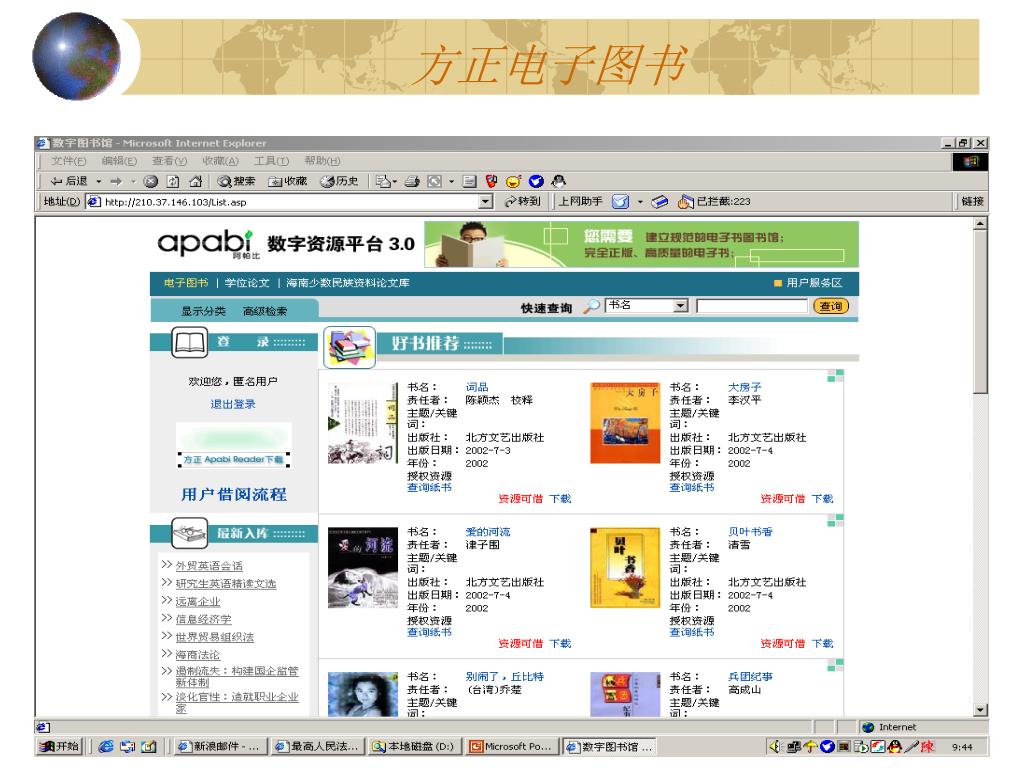Click the 词品 book cover thumbnail
Viewport: 1024px width, 768px height.
(362, 423)
